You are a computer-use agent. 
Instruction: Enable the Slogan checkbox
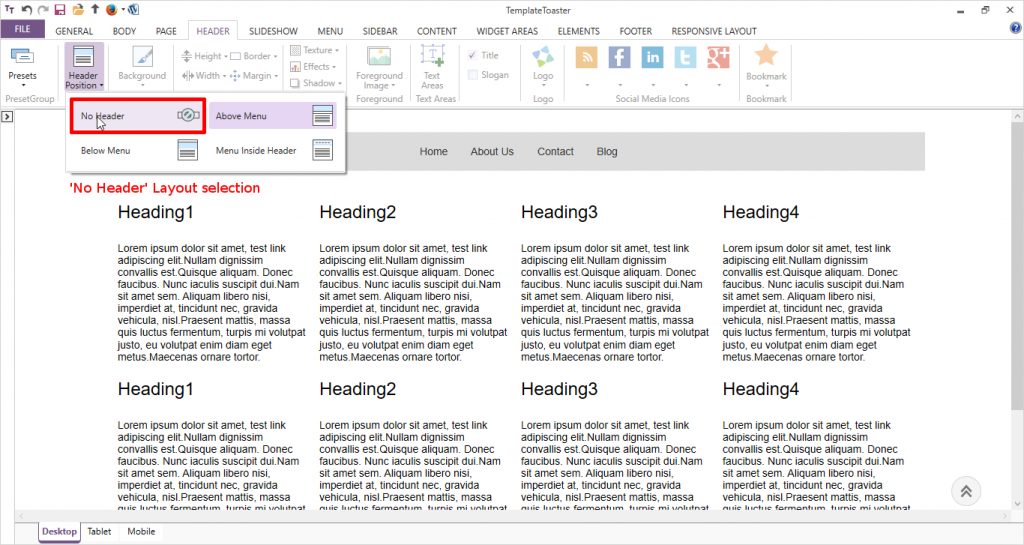473,73
